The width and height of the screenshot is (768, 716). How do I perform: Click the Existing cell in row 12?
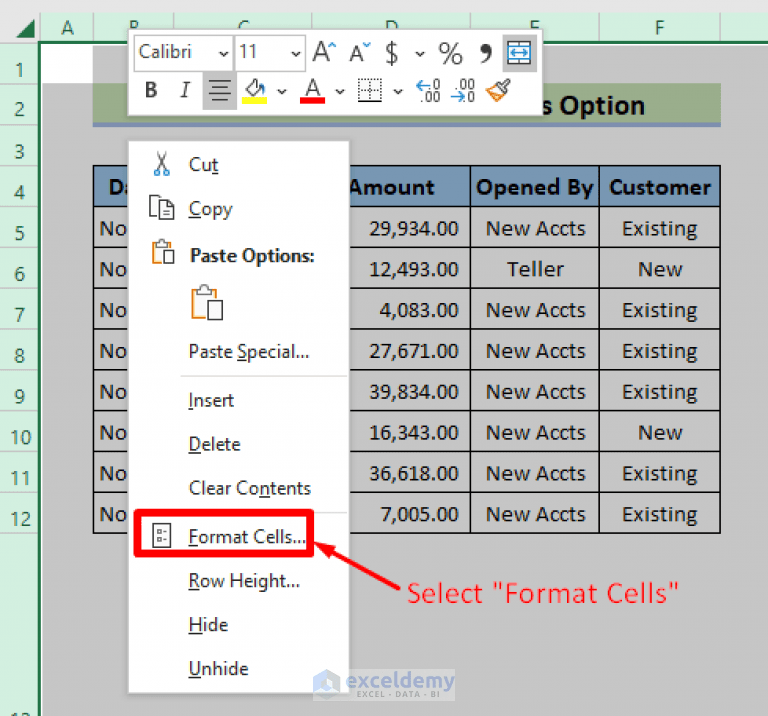coord(660,514)
